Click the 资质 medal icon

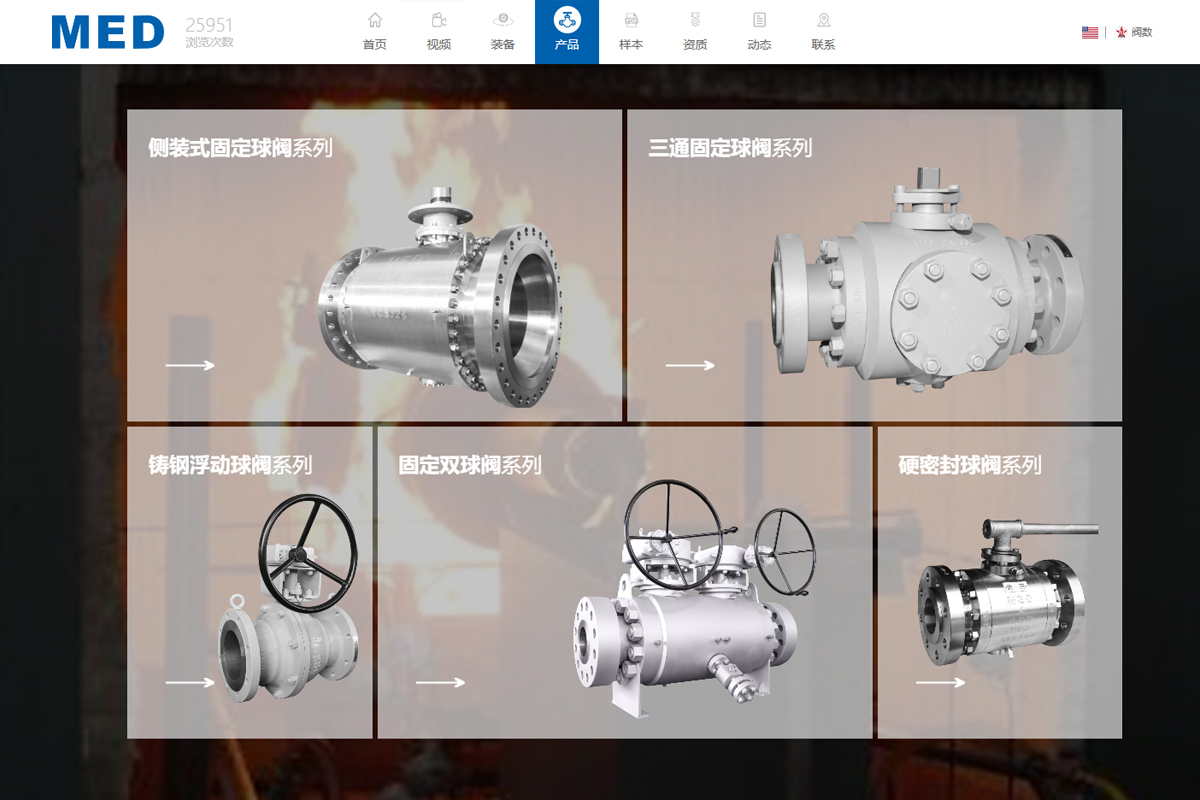(695, 20)
